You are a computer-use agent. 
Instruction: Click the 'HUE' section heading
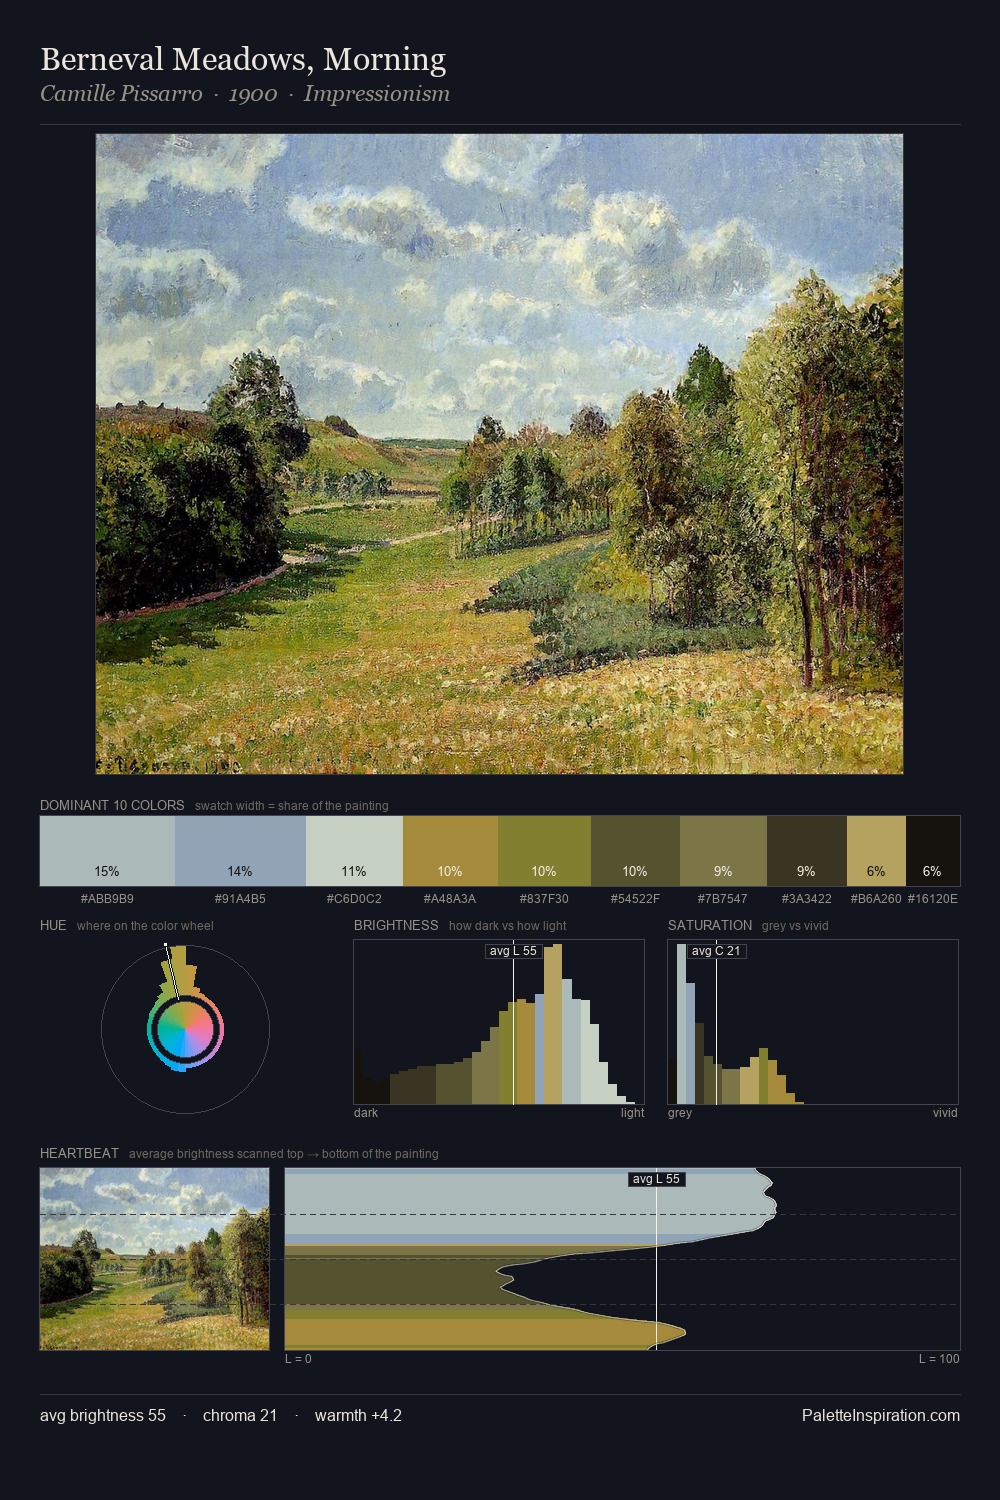point(53,925)
